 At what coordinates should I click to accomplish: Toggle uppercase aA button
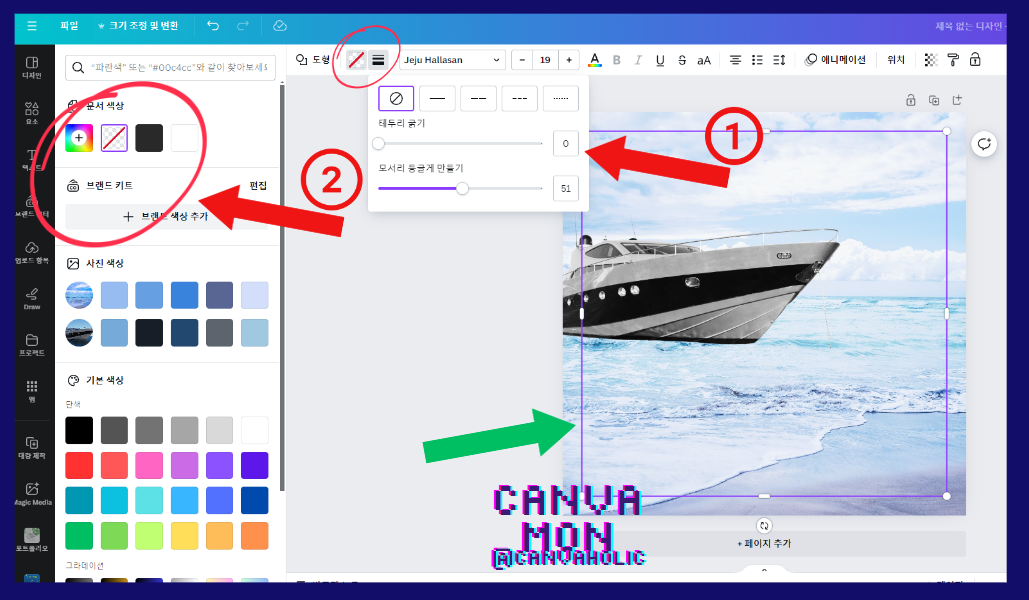tap(704, 60)
